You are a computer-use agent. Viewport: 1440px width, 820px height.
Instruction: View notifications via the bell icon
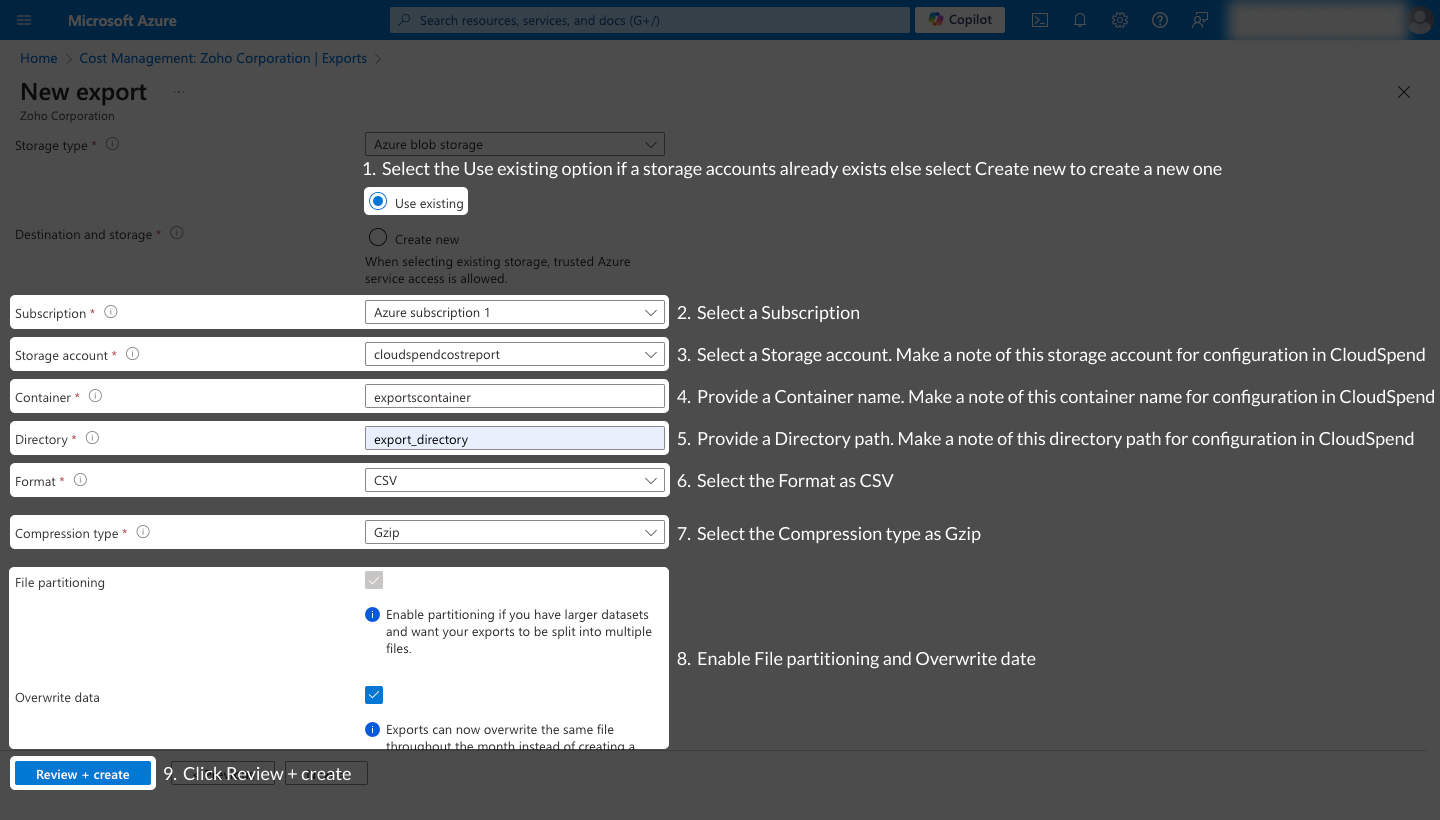[1079, 19]
